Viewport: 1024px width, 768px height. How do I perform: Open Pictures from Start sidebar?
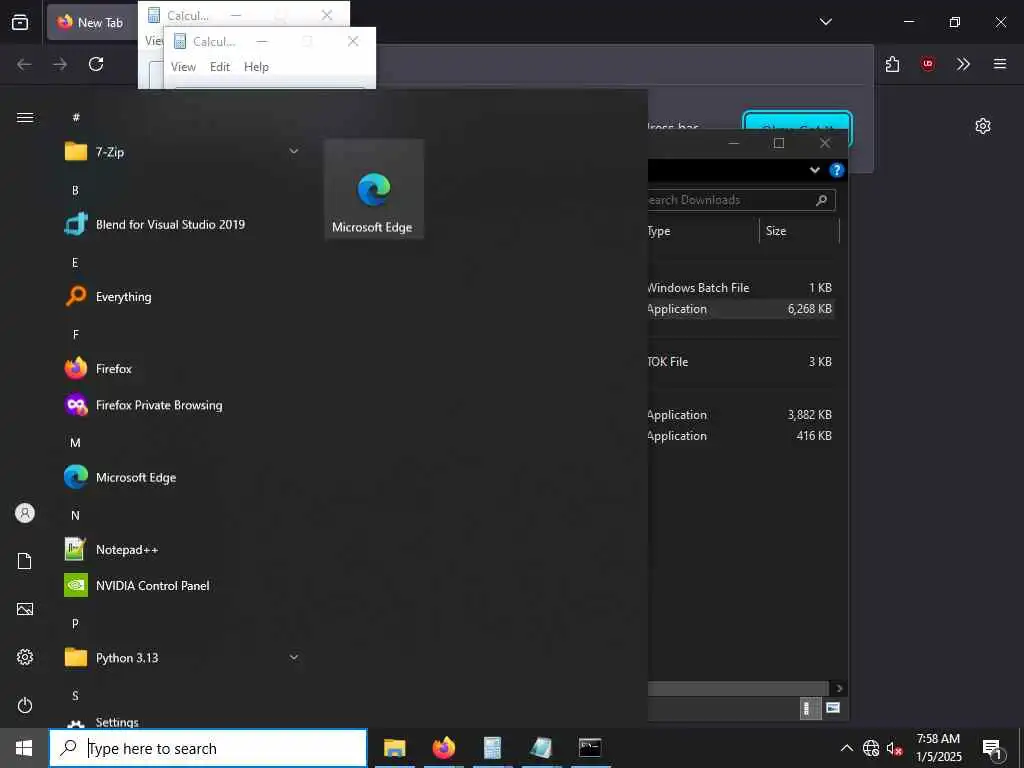[25, 609]
